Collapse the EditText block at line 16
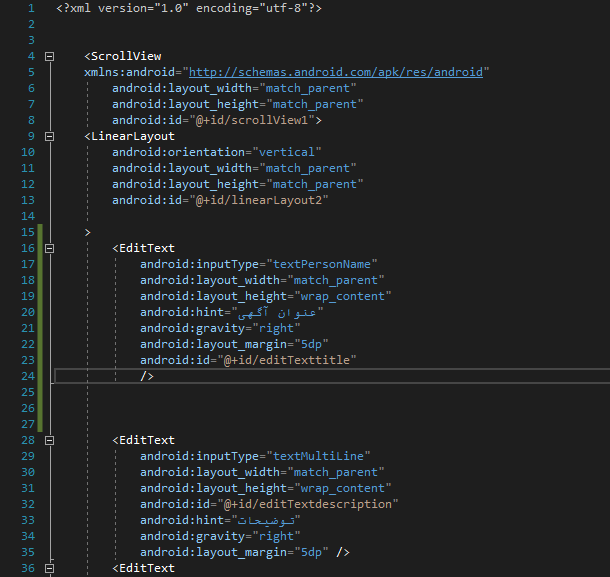 point(47,248)
